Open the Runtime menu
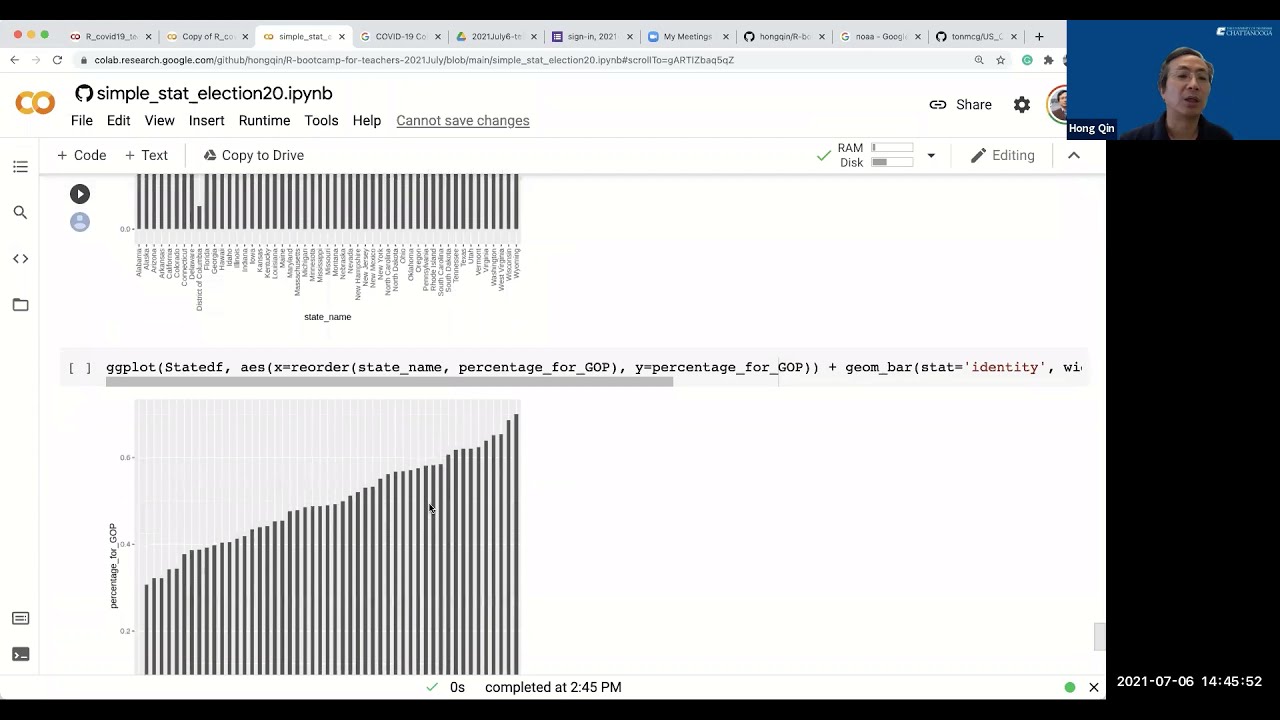This screenshot has width=1280, height=720. pos(264,121)
